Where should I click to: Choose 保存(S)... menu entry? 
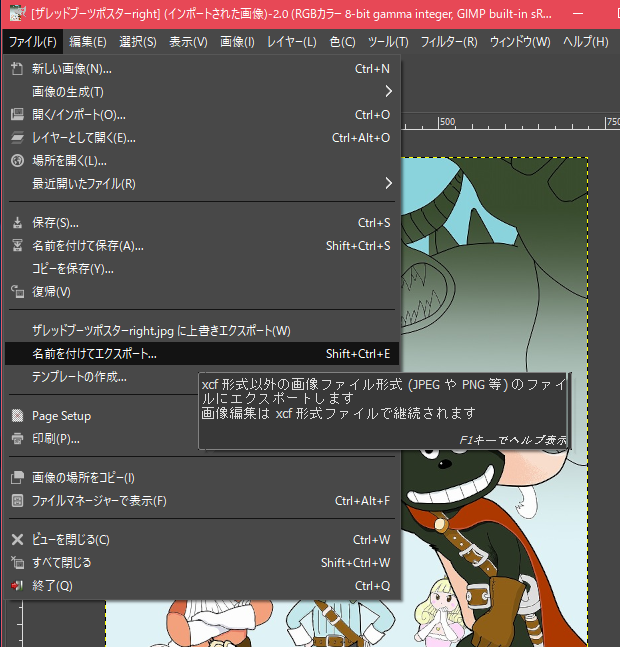202,223
